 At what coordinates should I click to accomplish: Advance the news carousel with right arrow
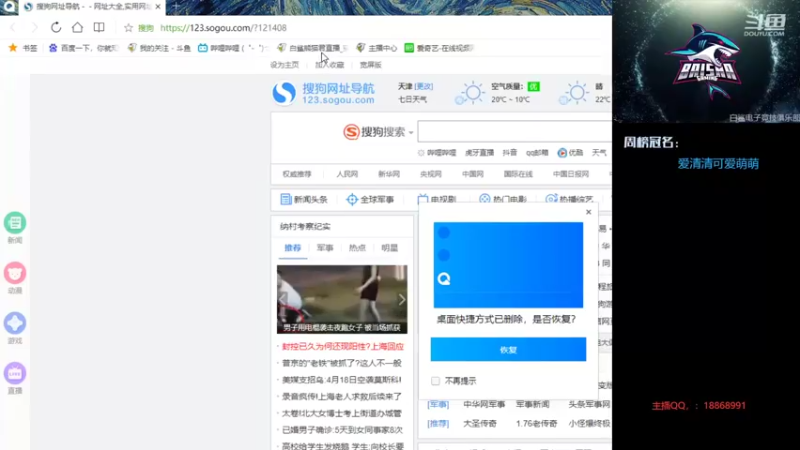pos(402,299)
